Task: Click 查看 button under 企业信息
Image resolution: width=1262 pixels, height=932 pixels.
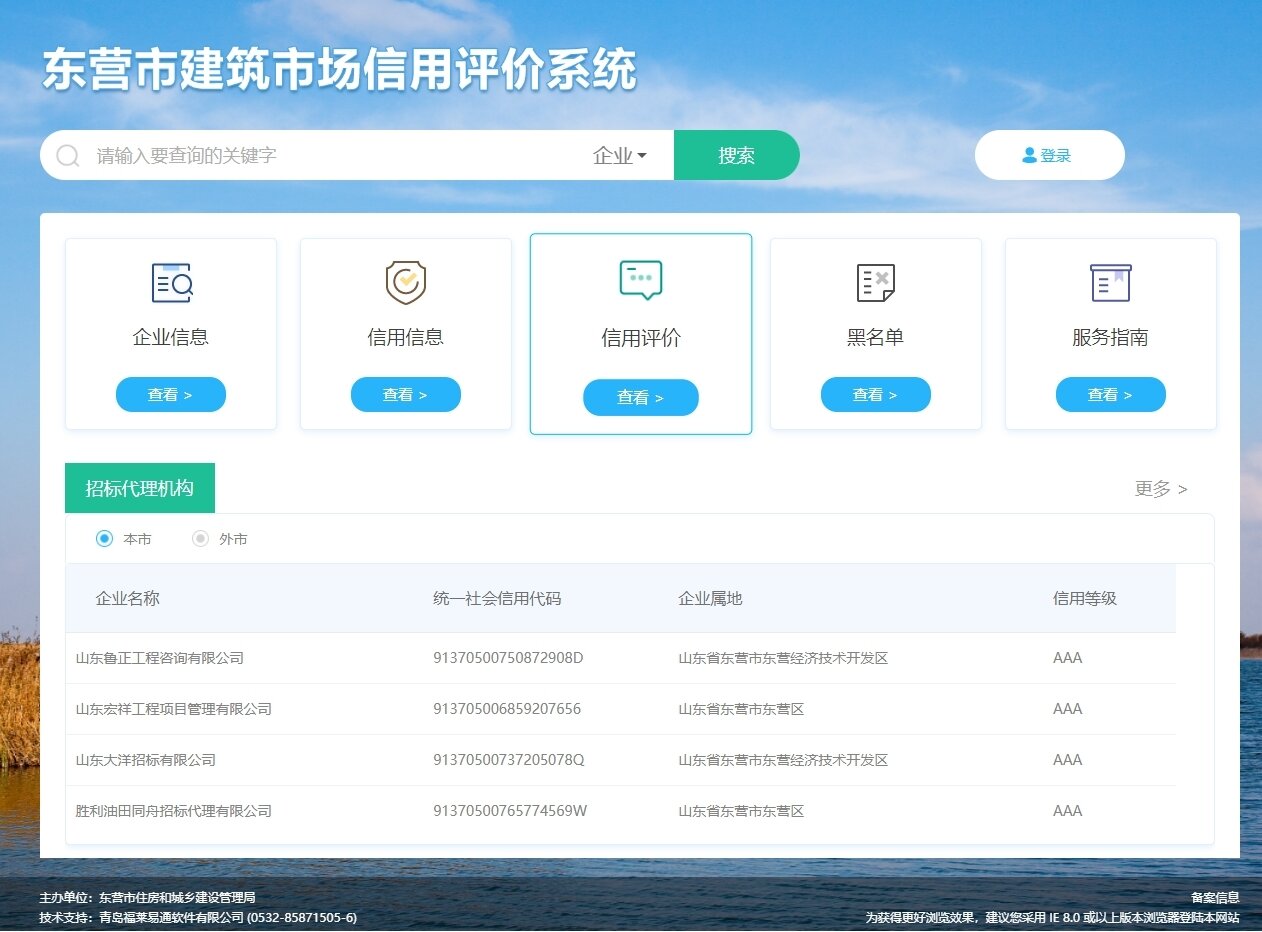Action: click(x=171, y=395)
